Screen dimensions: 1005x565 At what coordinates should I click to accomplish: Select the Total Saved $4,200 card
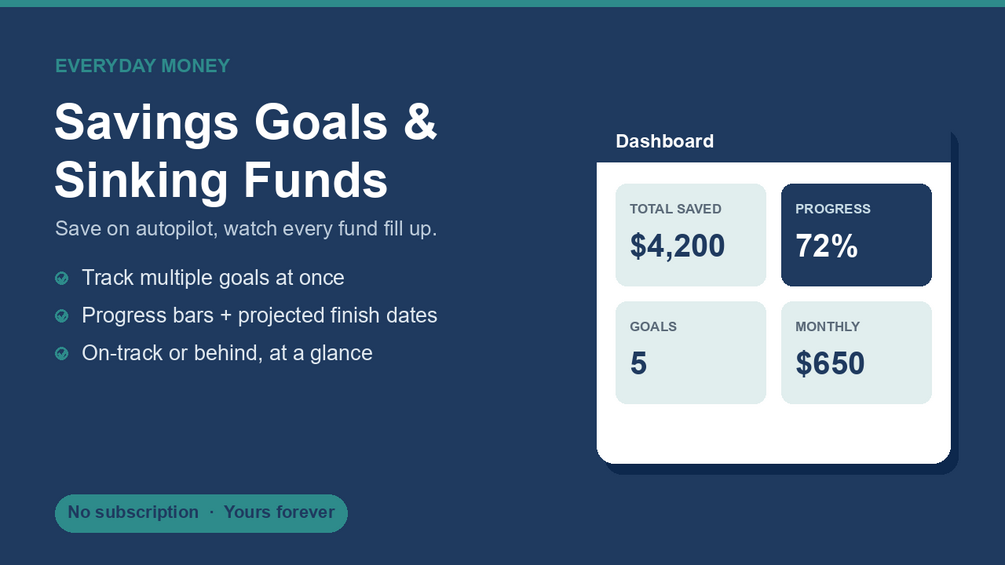tap(690, 235)
